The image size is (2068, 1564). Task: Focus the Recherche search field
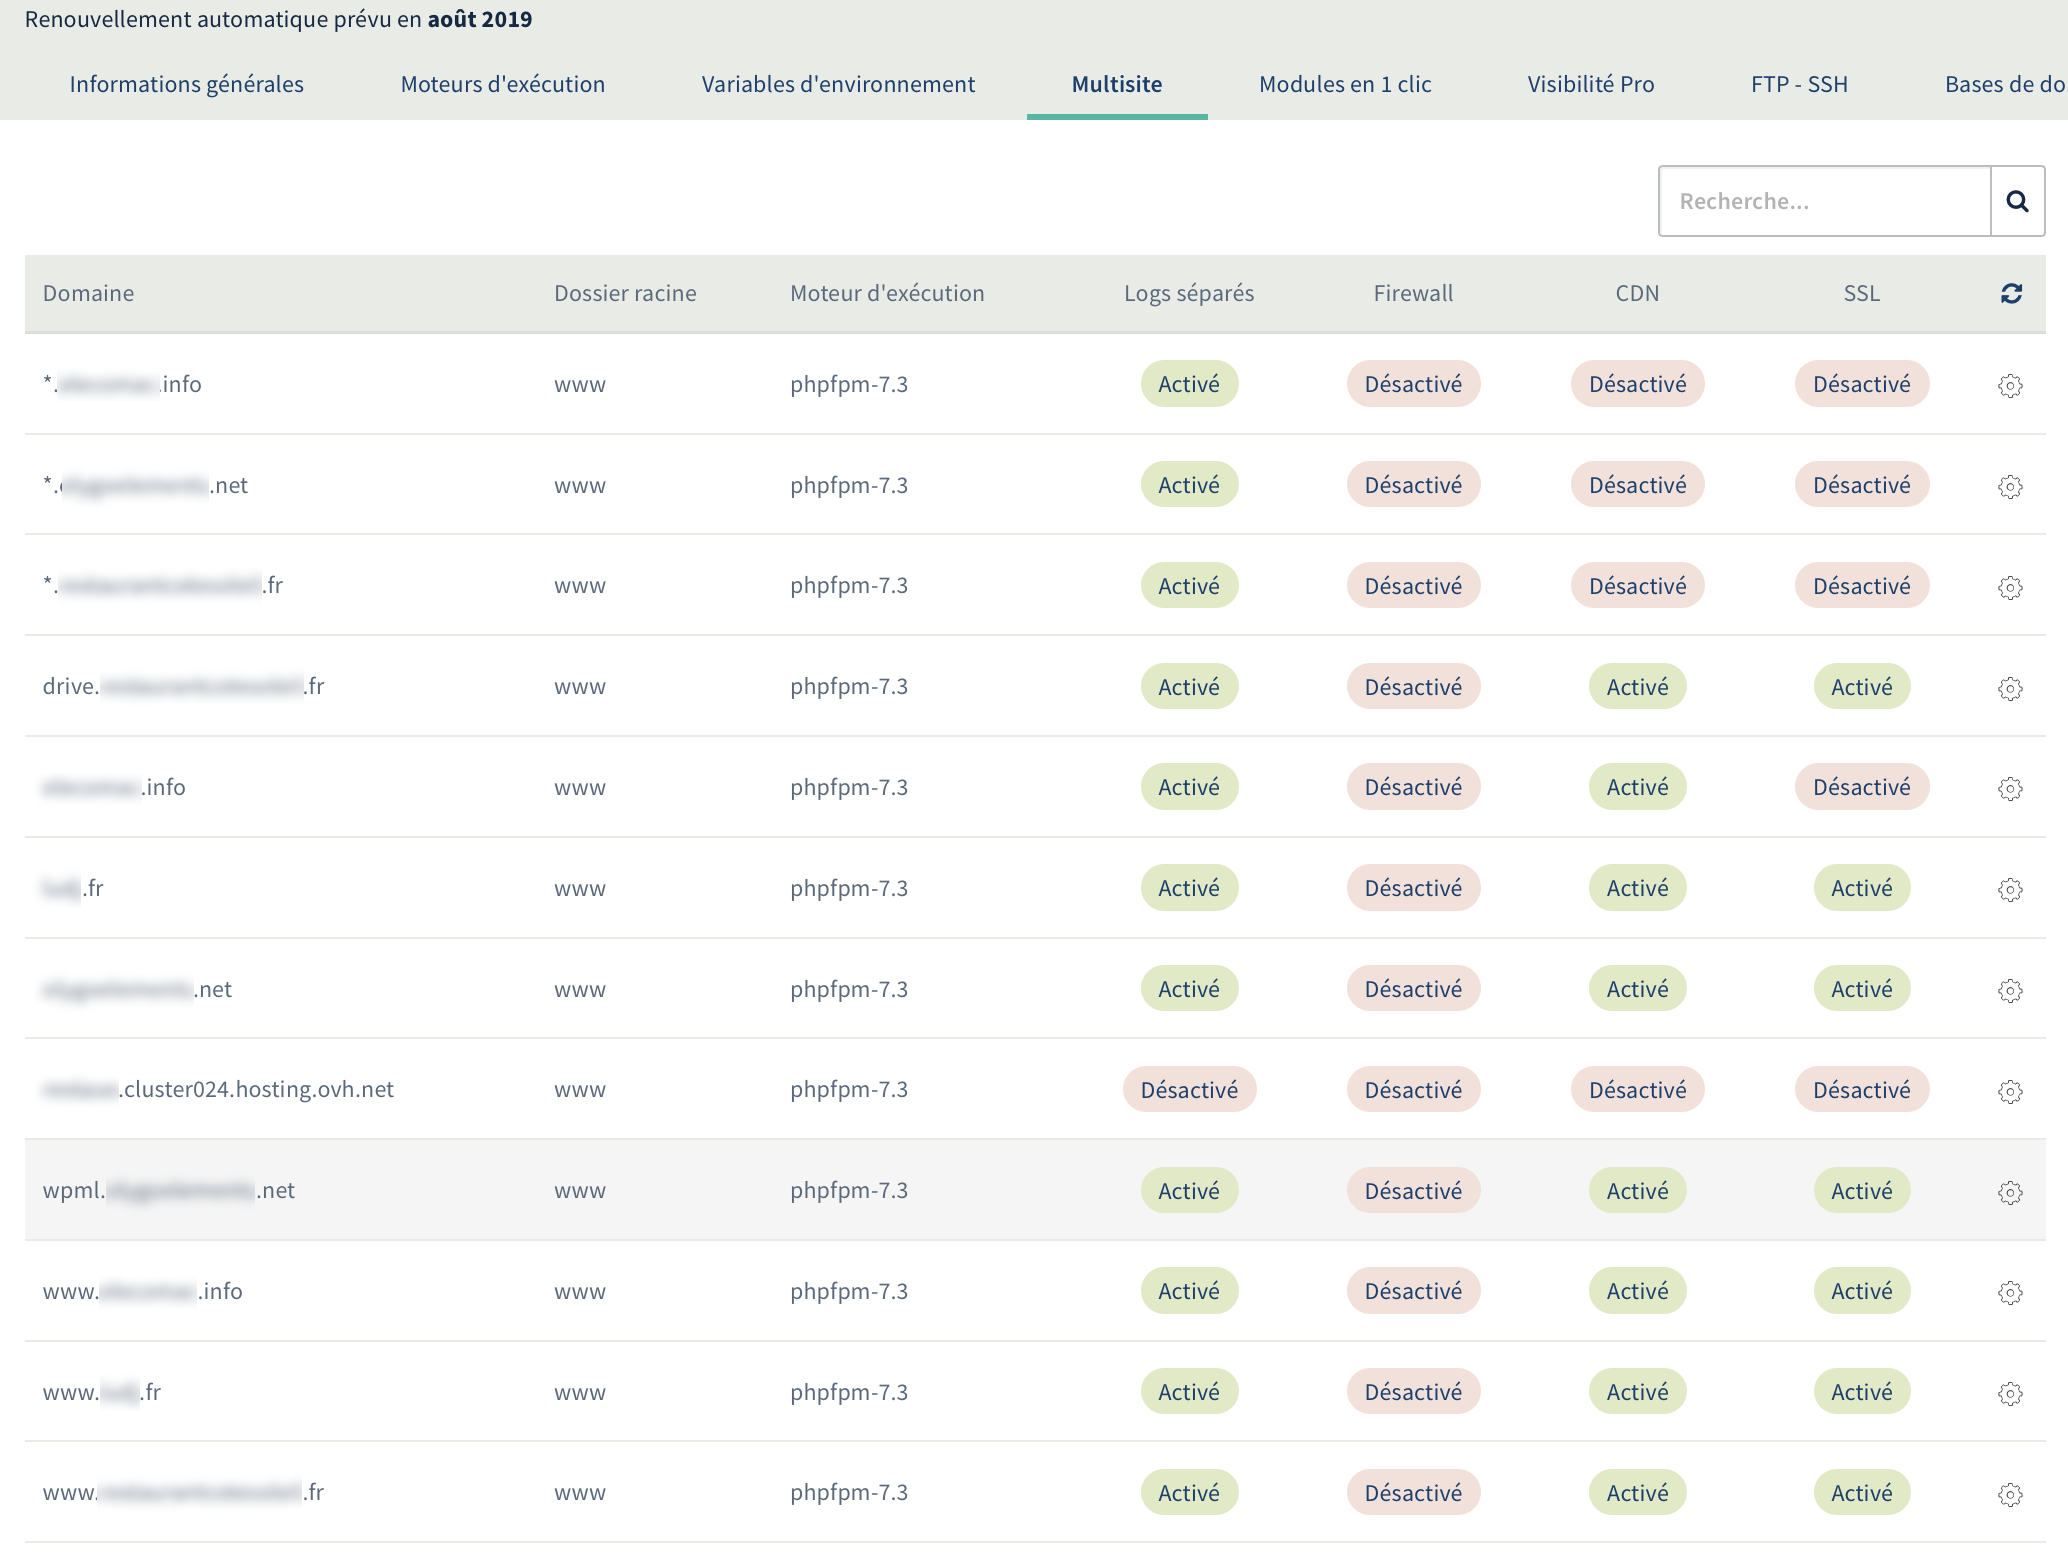(x=1824, y=201)
